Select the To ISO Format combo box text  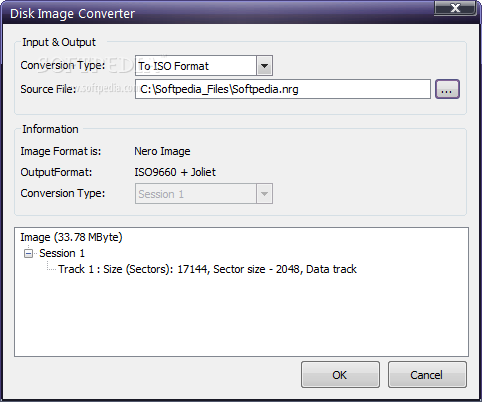[174, 66]
